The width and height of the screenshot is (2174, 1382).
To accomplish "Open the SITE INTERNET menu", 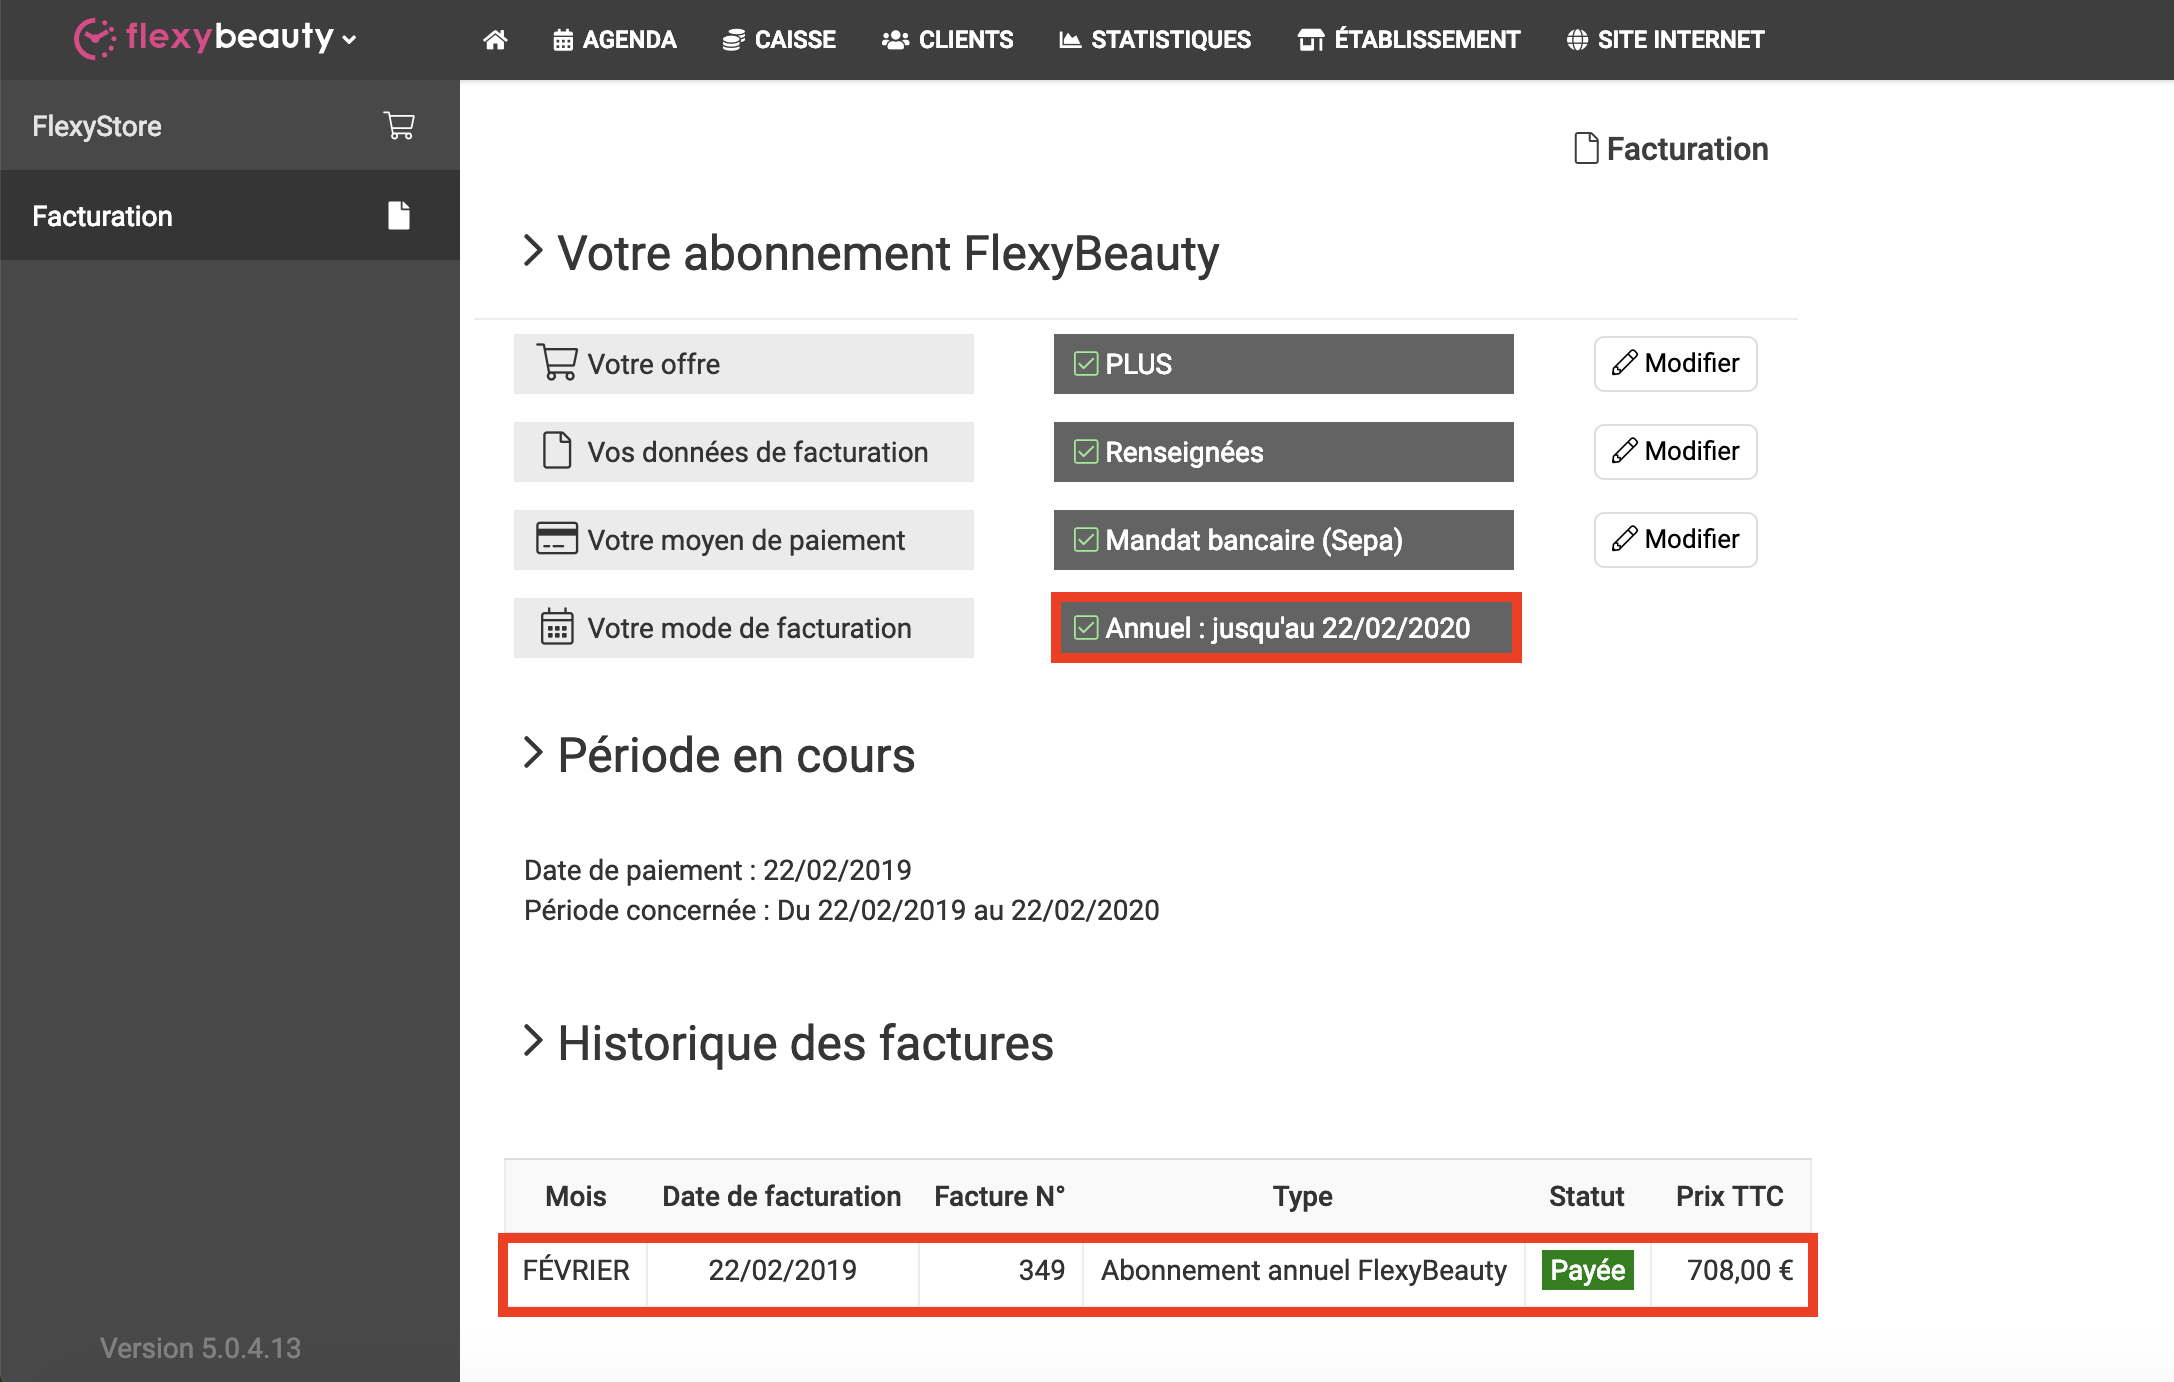I will 1665,40.
